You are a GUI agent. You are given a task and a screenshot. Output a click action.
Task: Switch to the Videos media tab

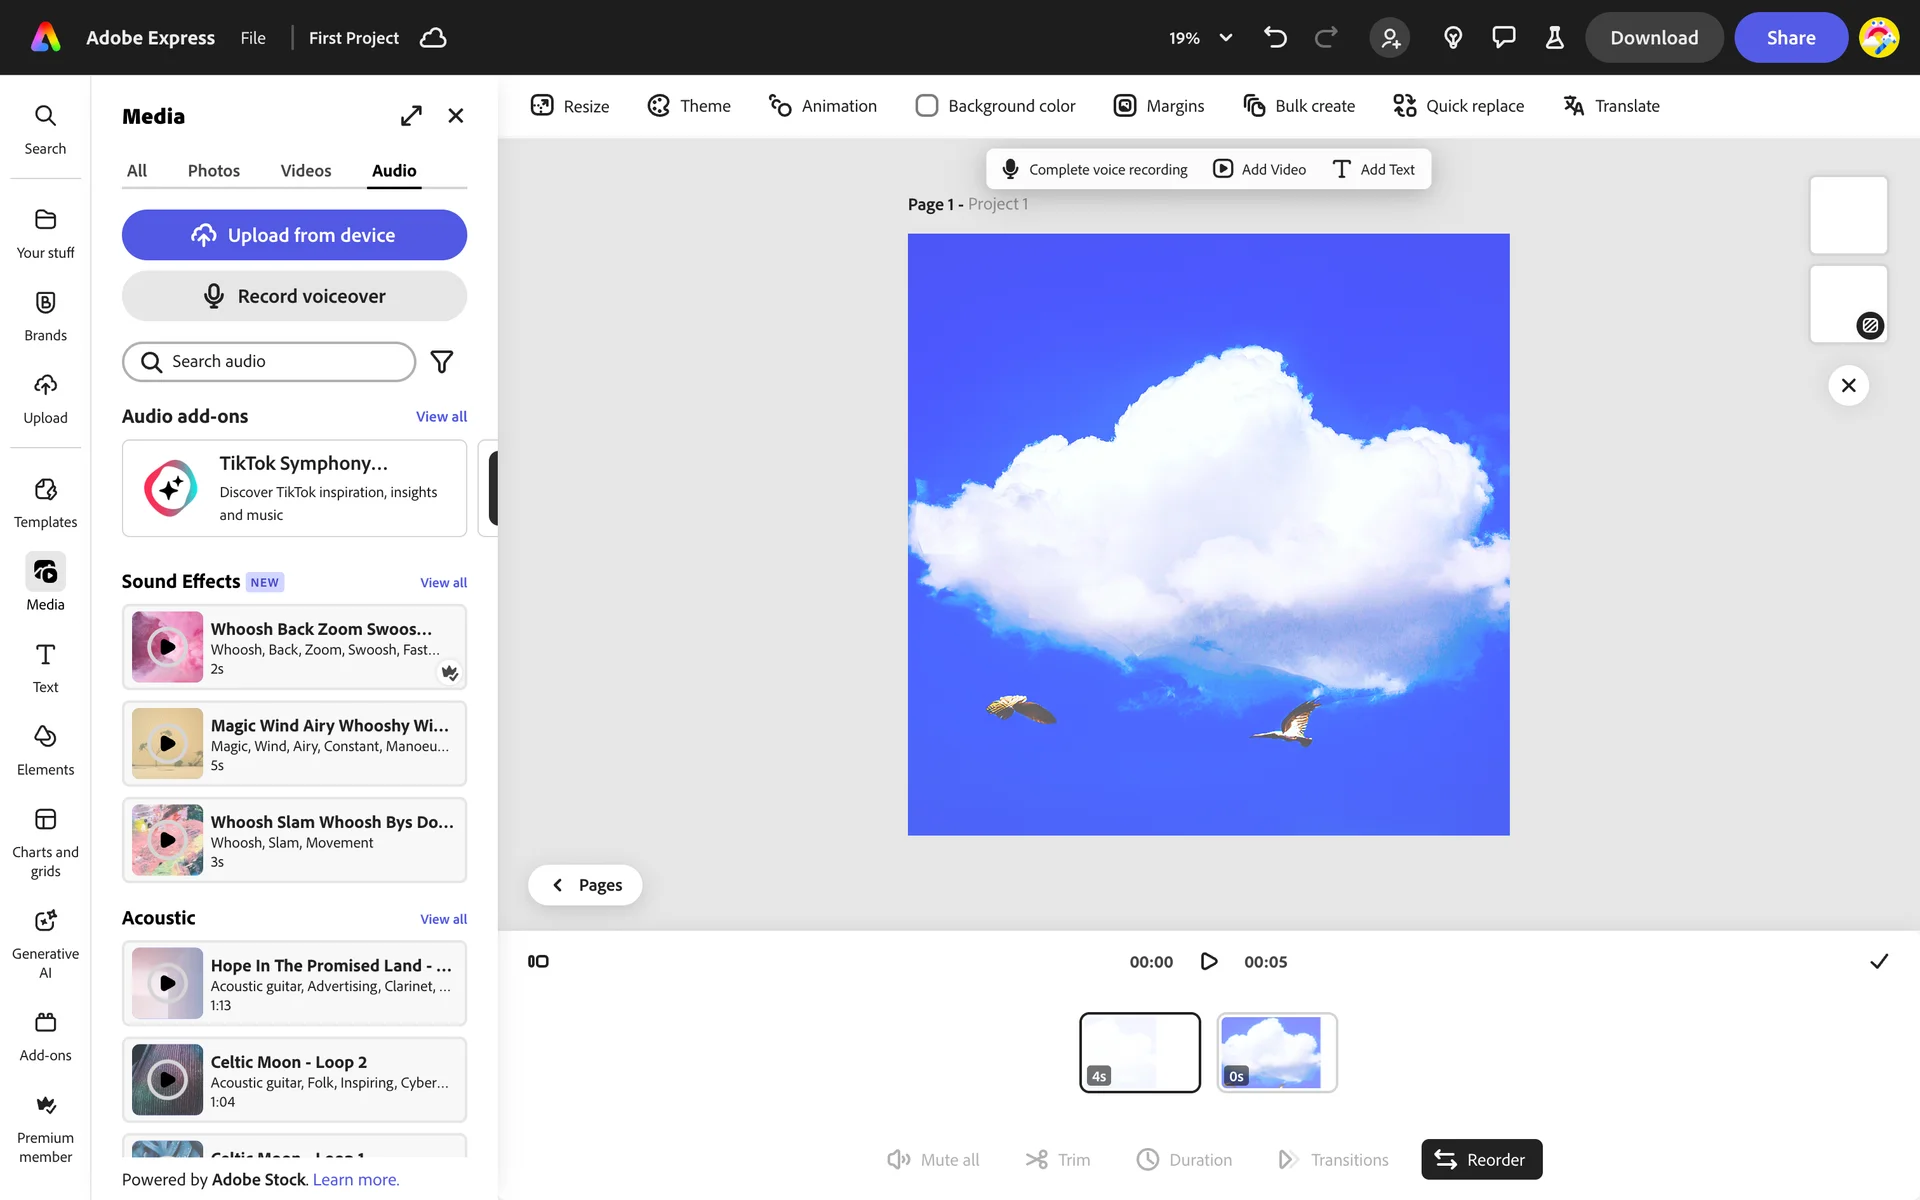[x=305, y=171]
